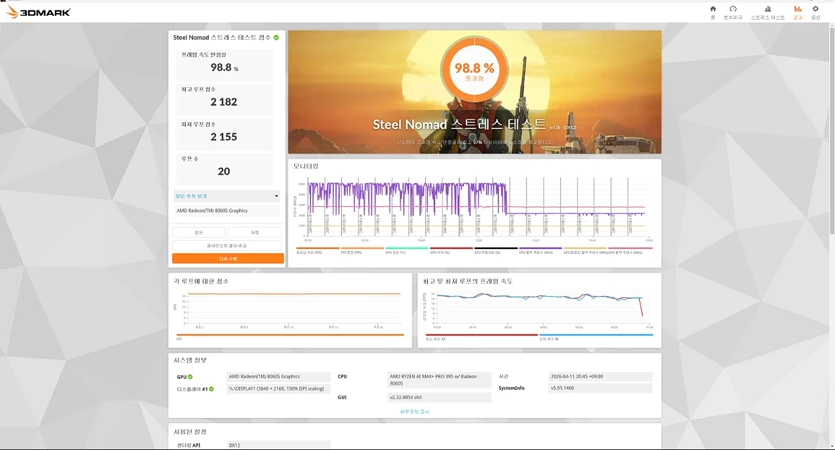This screenshot has width=835, height=450.
Task: Toggle the purple GPU clock legend line
Action: [x=541, y=248]
